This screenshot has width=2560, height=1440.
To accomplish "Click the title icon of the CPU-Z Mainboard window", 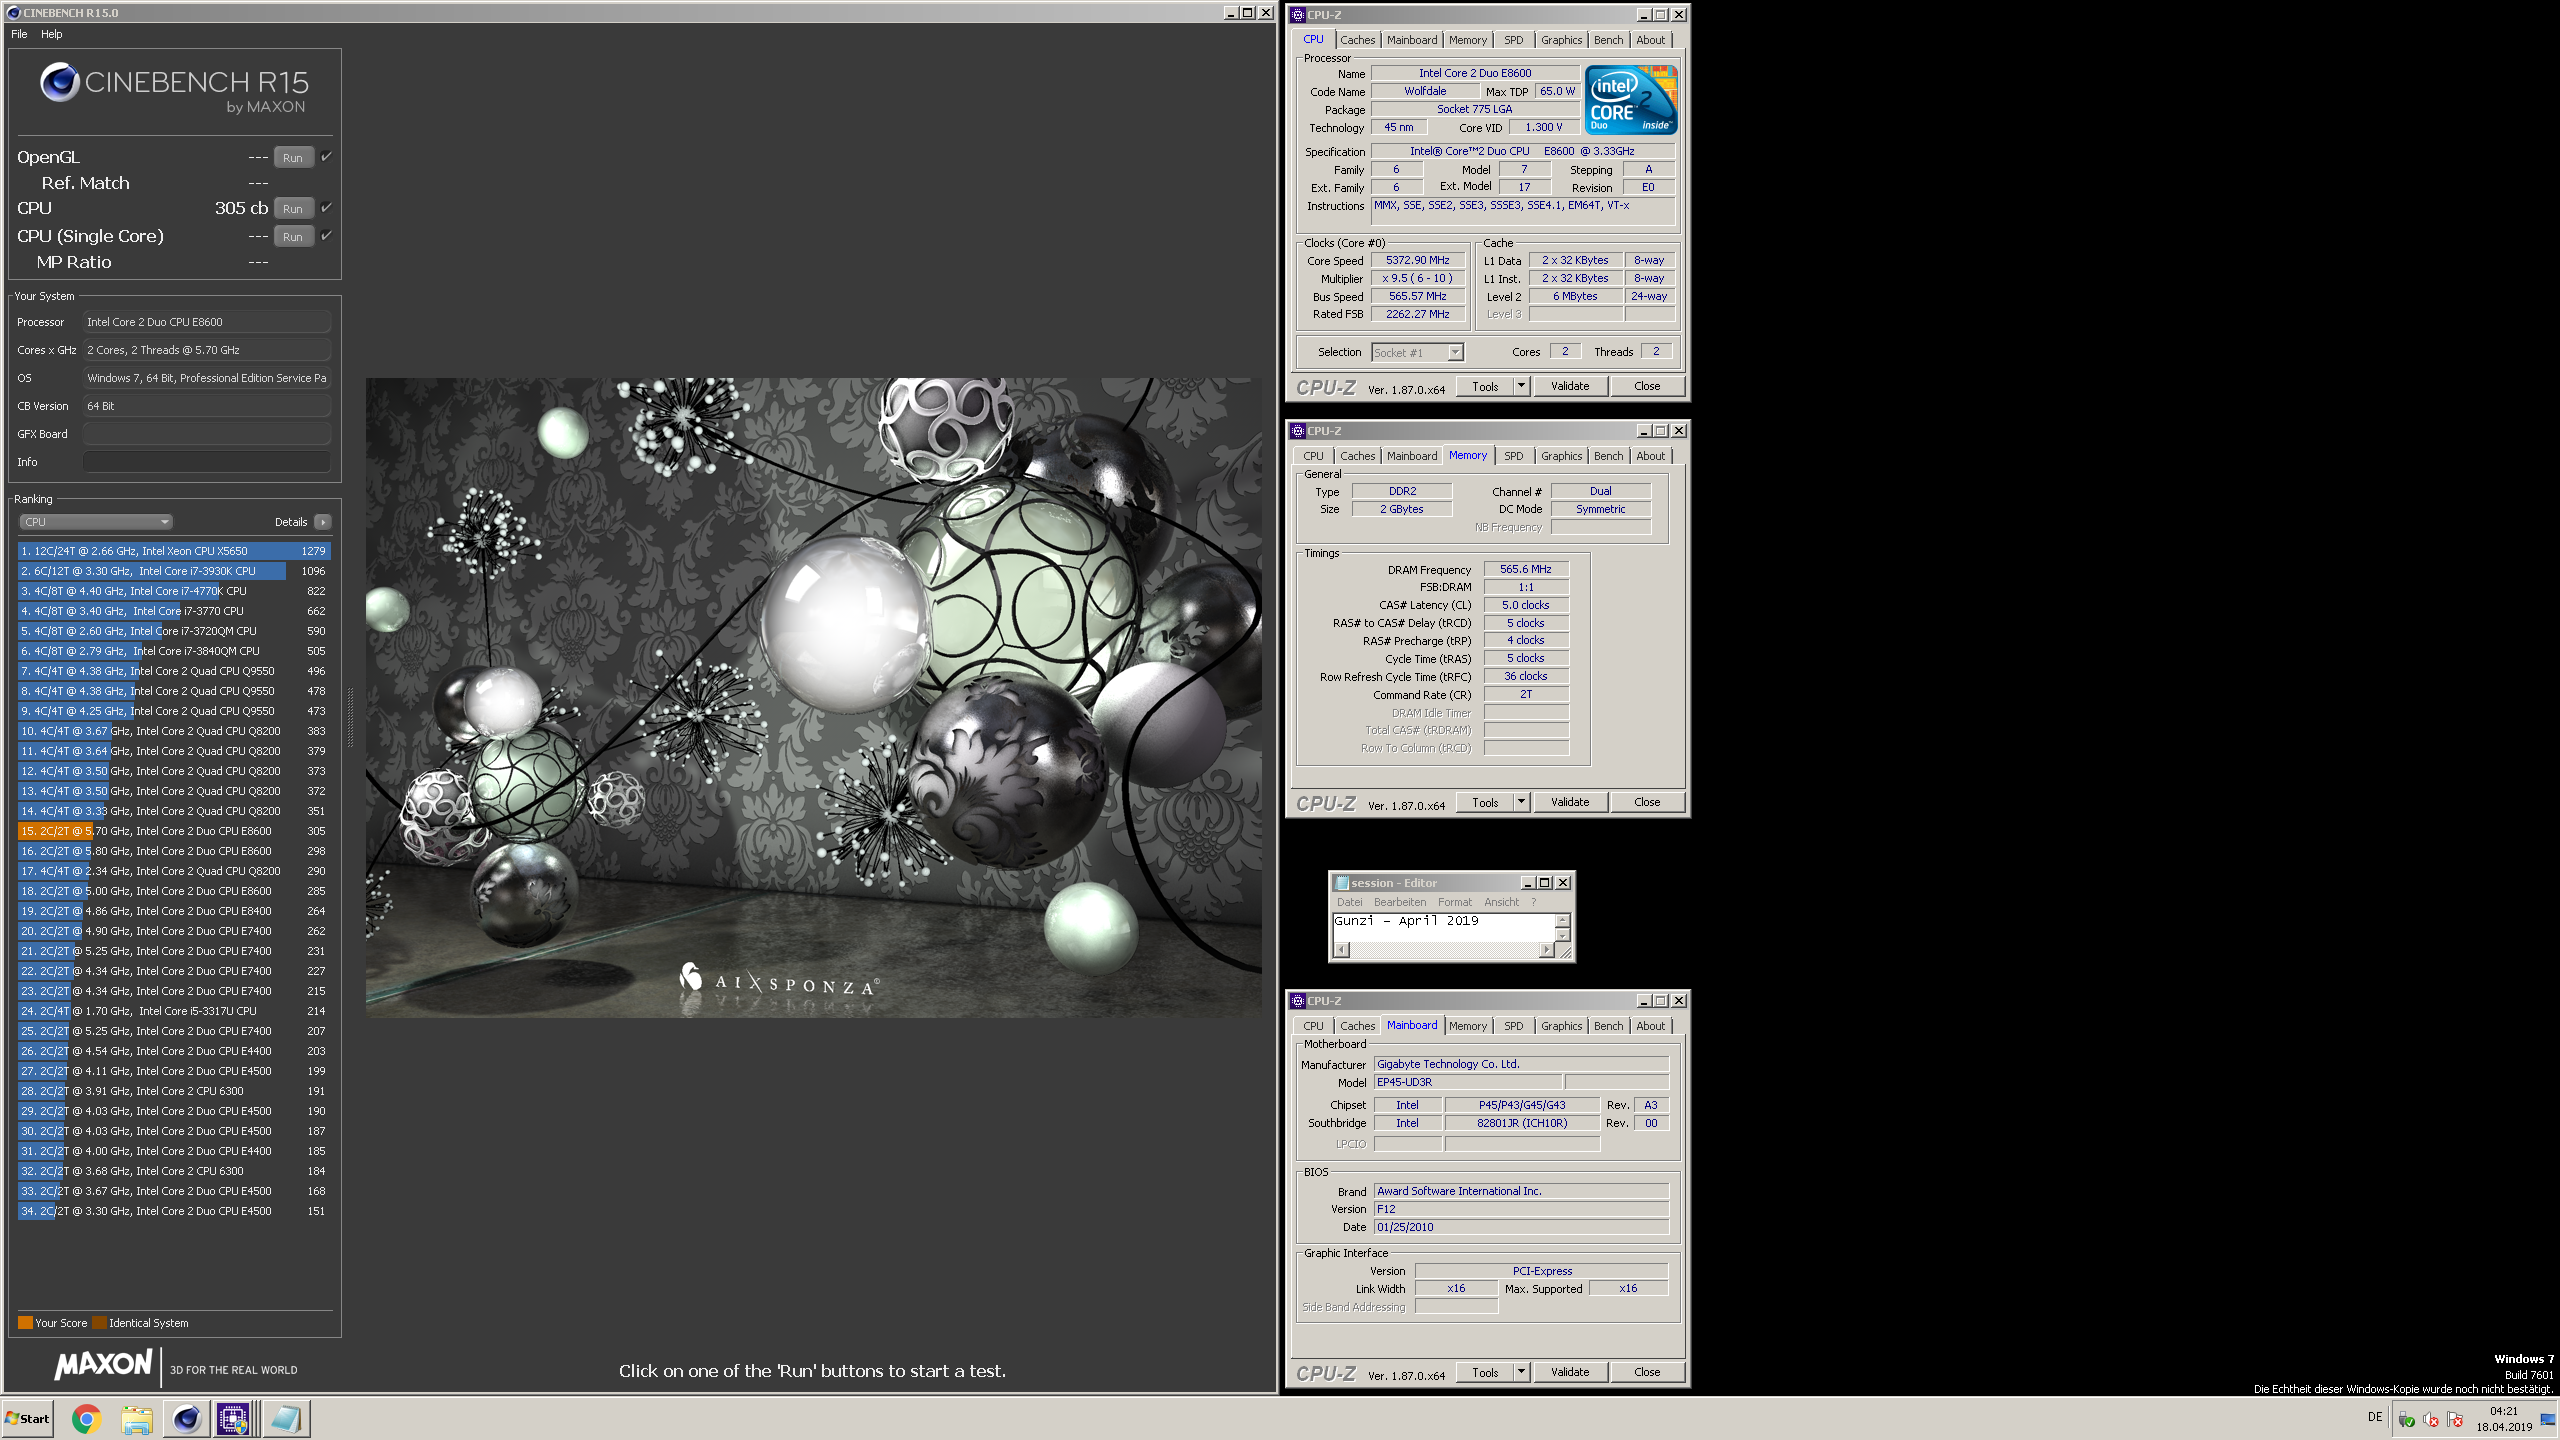I will (x=1298, y=1001).
